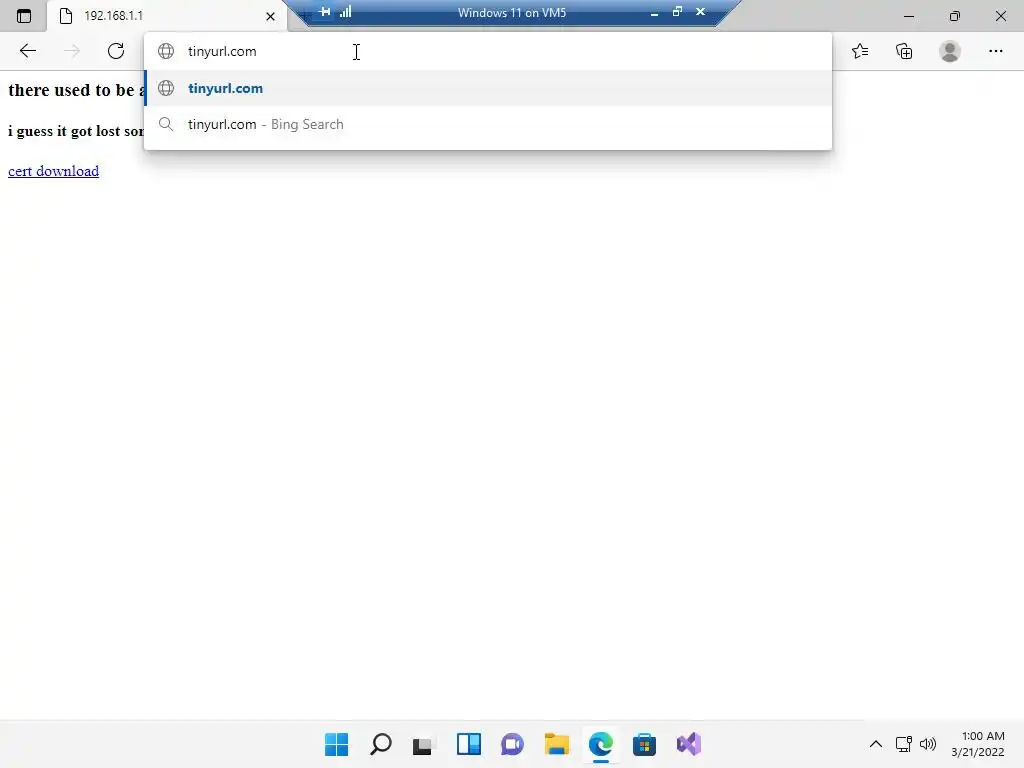The width and height of the screenshot is (1024, 768).
Task: Open the tab actions menu icon
Action: 24,16
